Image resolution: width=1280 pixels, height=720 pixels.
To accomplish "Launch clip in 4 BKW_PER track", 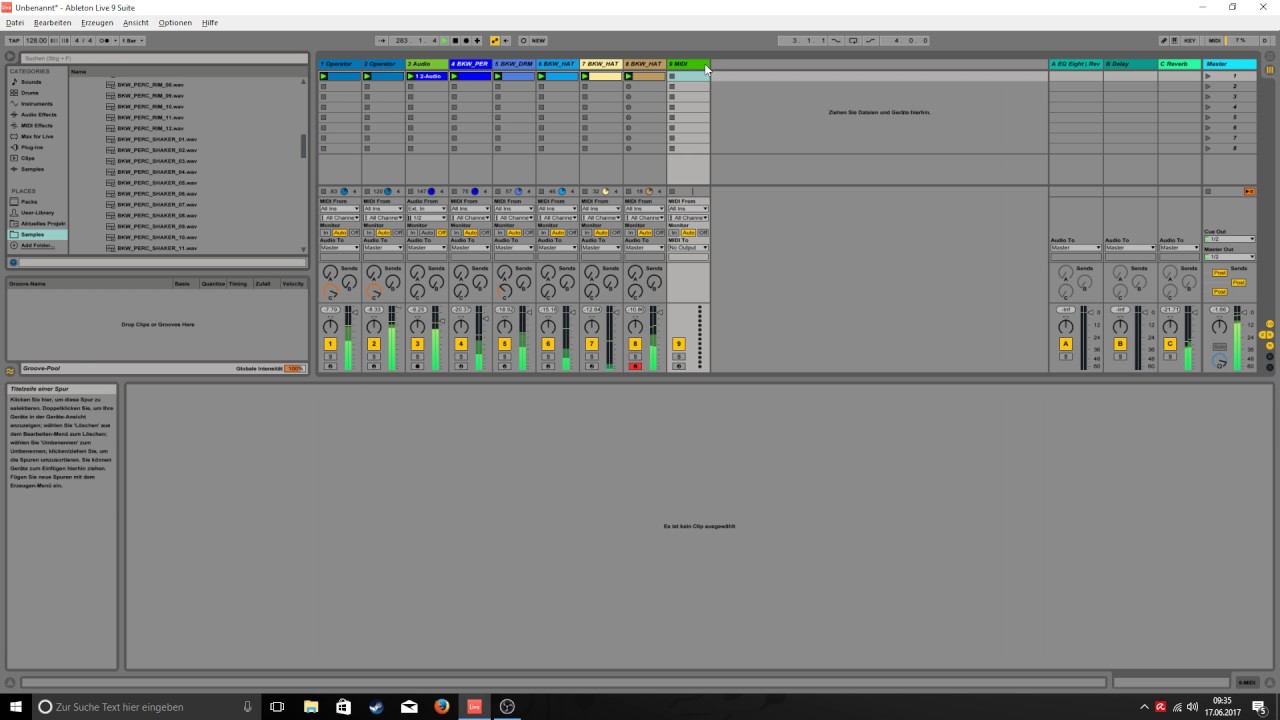I will click(455, 76).
